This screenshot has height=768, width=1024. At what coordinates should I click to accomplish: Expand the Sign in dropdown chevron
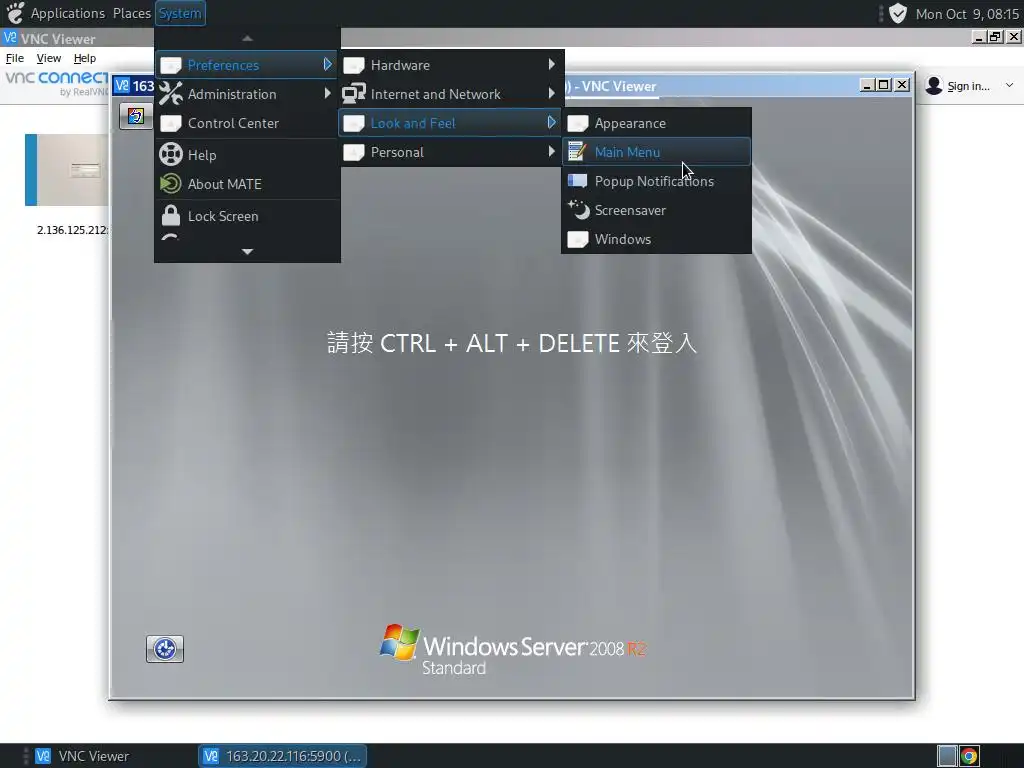tap(1009, 86)
